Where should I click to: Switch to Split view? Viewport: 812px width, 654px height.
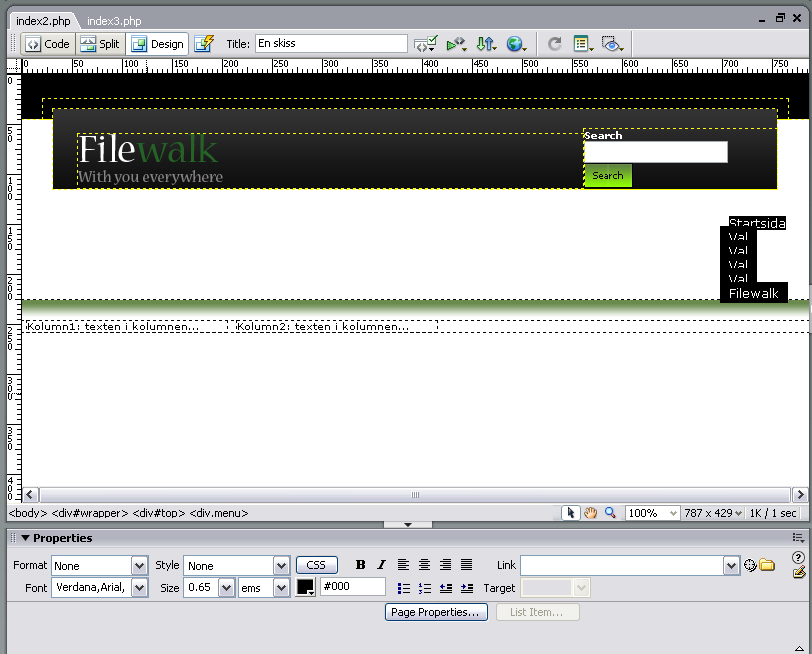coord(101,44)
